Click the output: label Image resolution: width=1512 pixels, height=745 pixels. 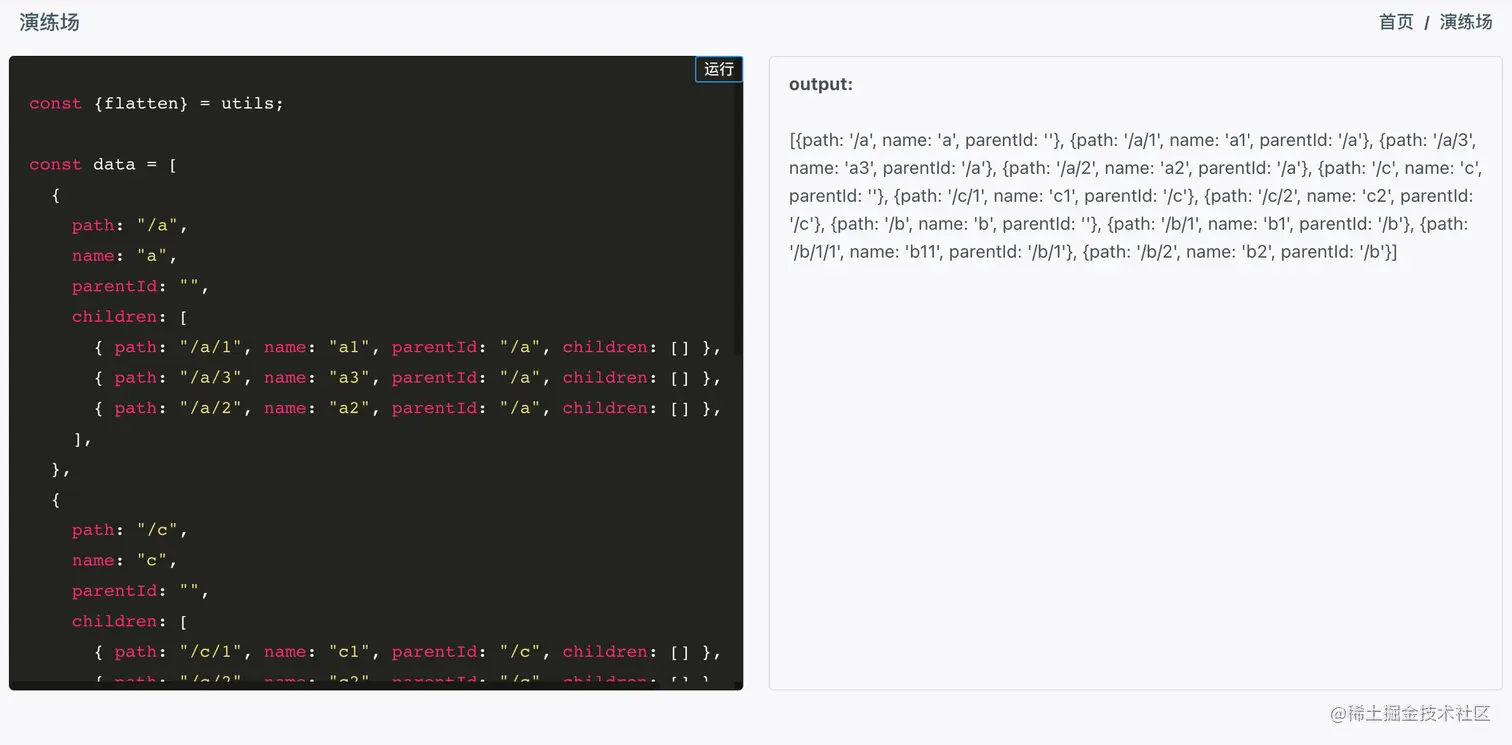820,85
